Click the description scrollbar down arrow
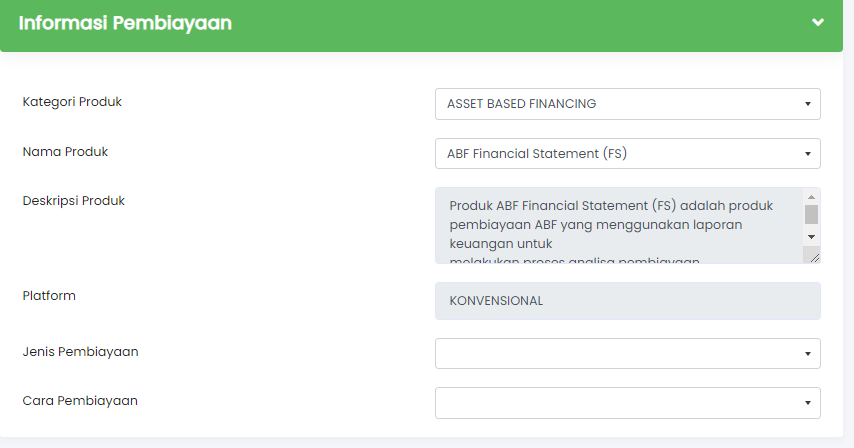Image resolution: width=854 pixels, height=448 pixels. point(811,237)
